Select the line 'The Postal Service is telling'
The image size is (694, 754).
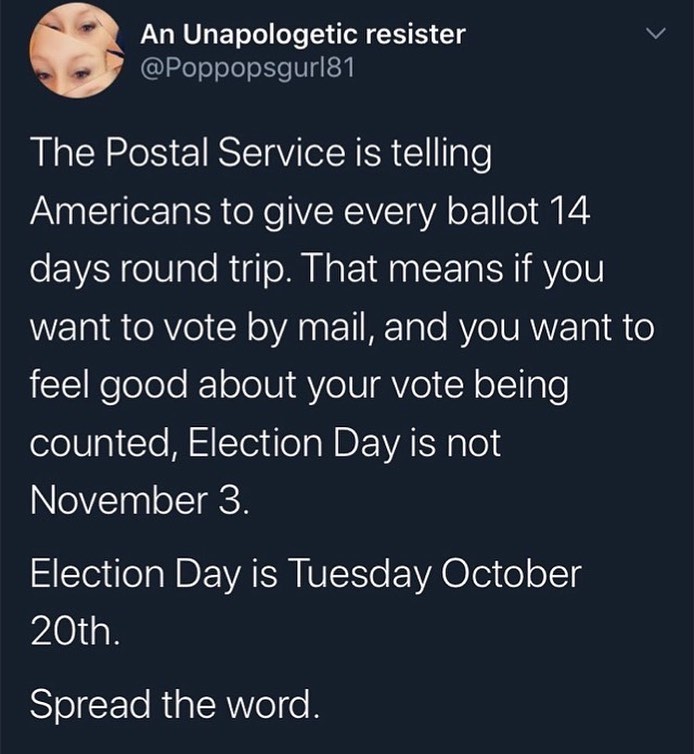pyautogui.click(x=261, y=154)
